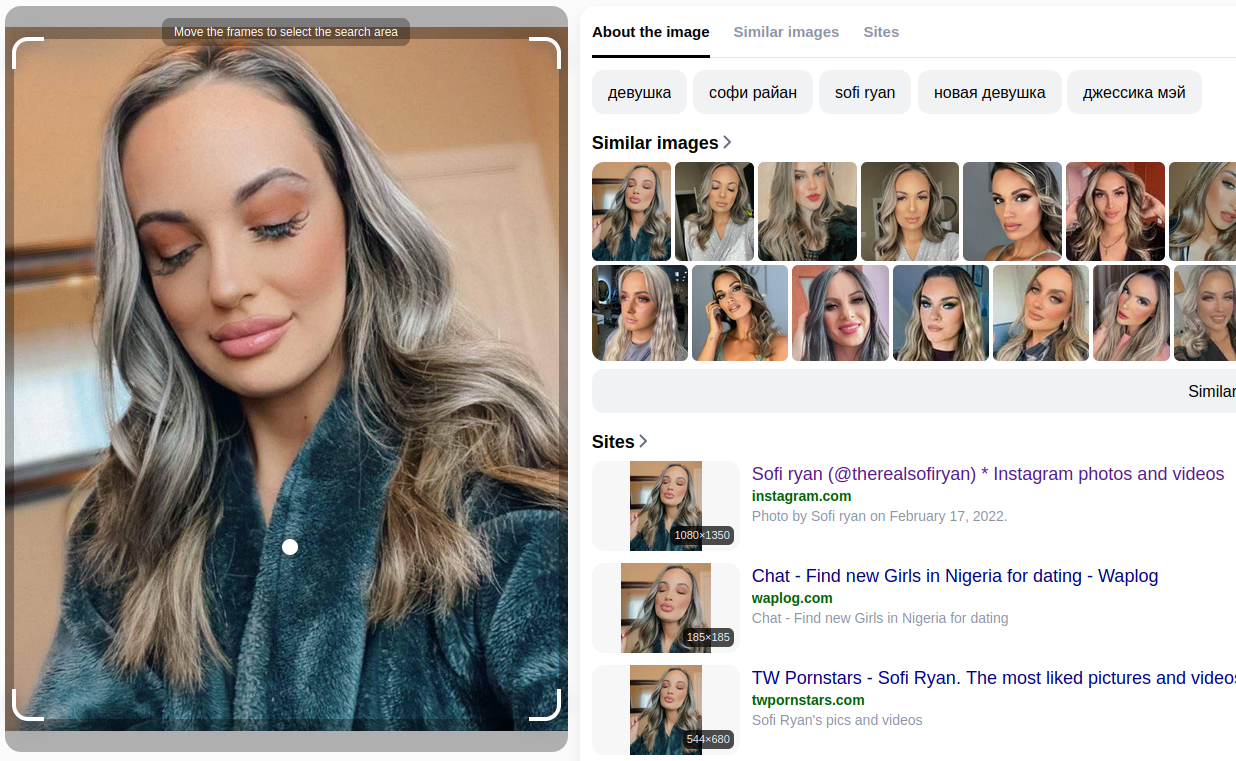Viewport: 1236px width, 761px height.
Task: Open third thumbnail in bottom similar images row
Action: tap(840, 312)
